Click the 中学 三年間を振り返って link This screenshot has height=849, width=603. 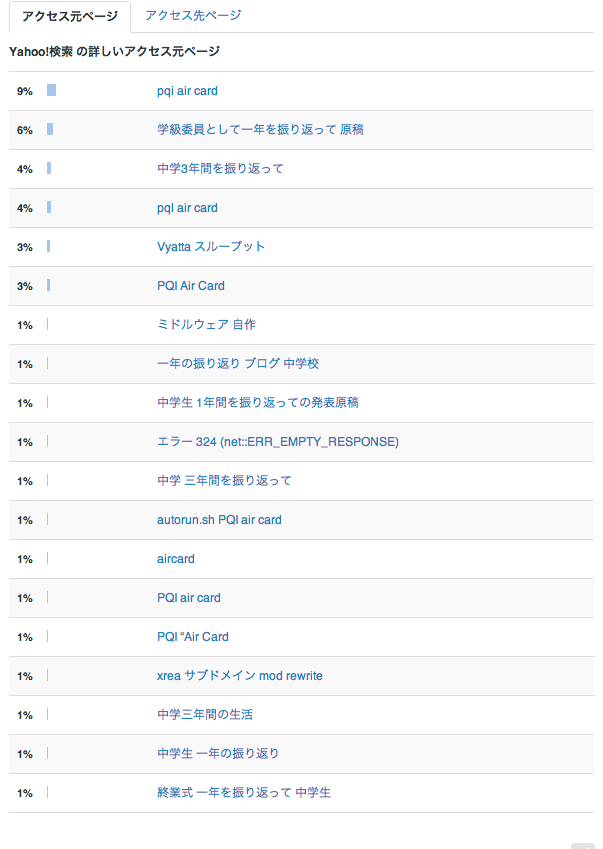[224, 481]
